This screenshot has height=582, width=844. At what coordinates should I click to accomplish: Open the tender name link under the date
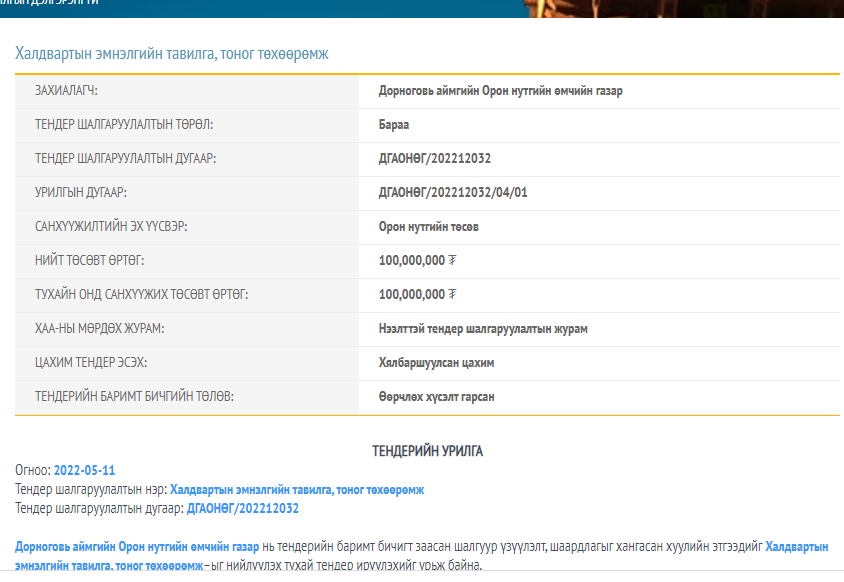(x=297, y=490)
